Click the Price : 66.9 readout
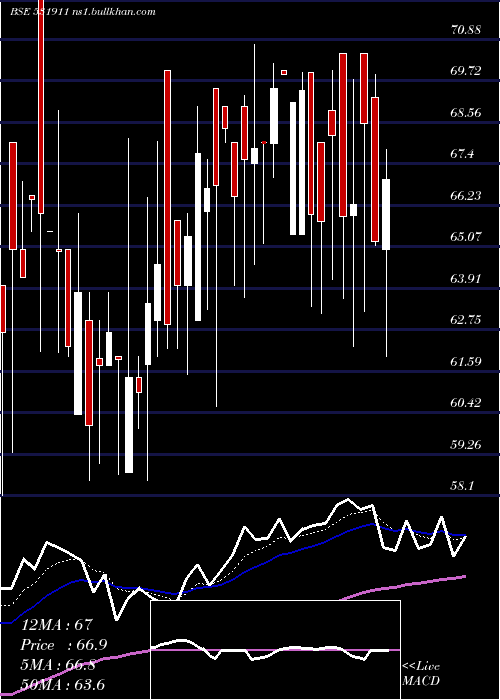Image resolution: width=500 pixels, height=700 pixels. 63,645
